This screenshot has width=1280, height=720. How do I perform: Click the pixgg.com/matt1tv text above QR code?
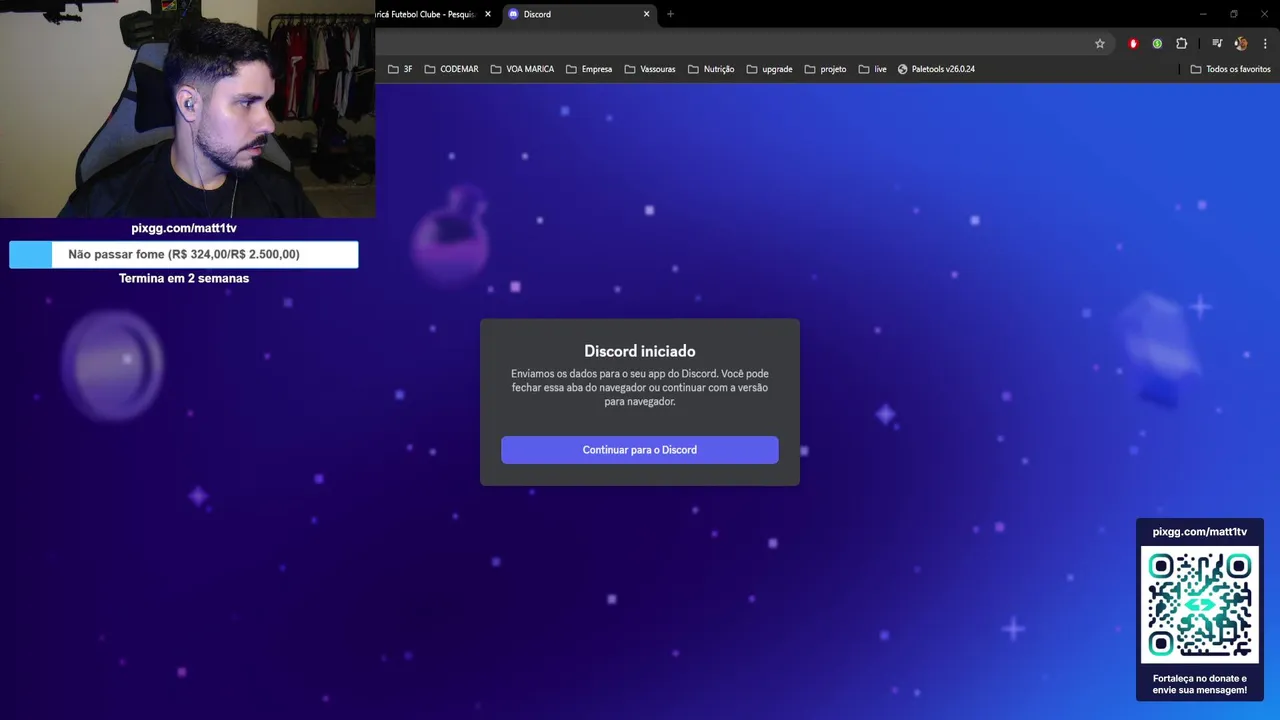click(x=1200, y=532)
